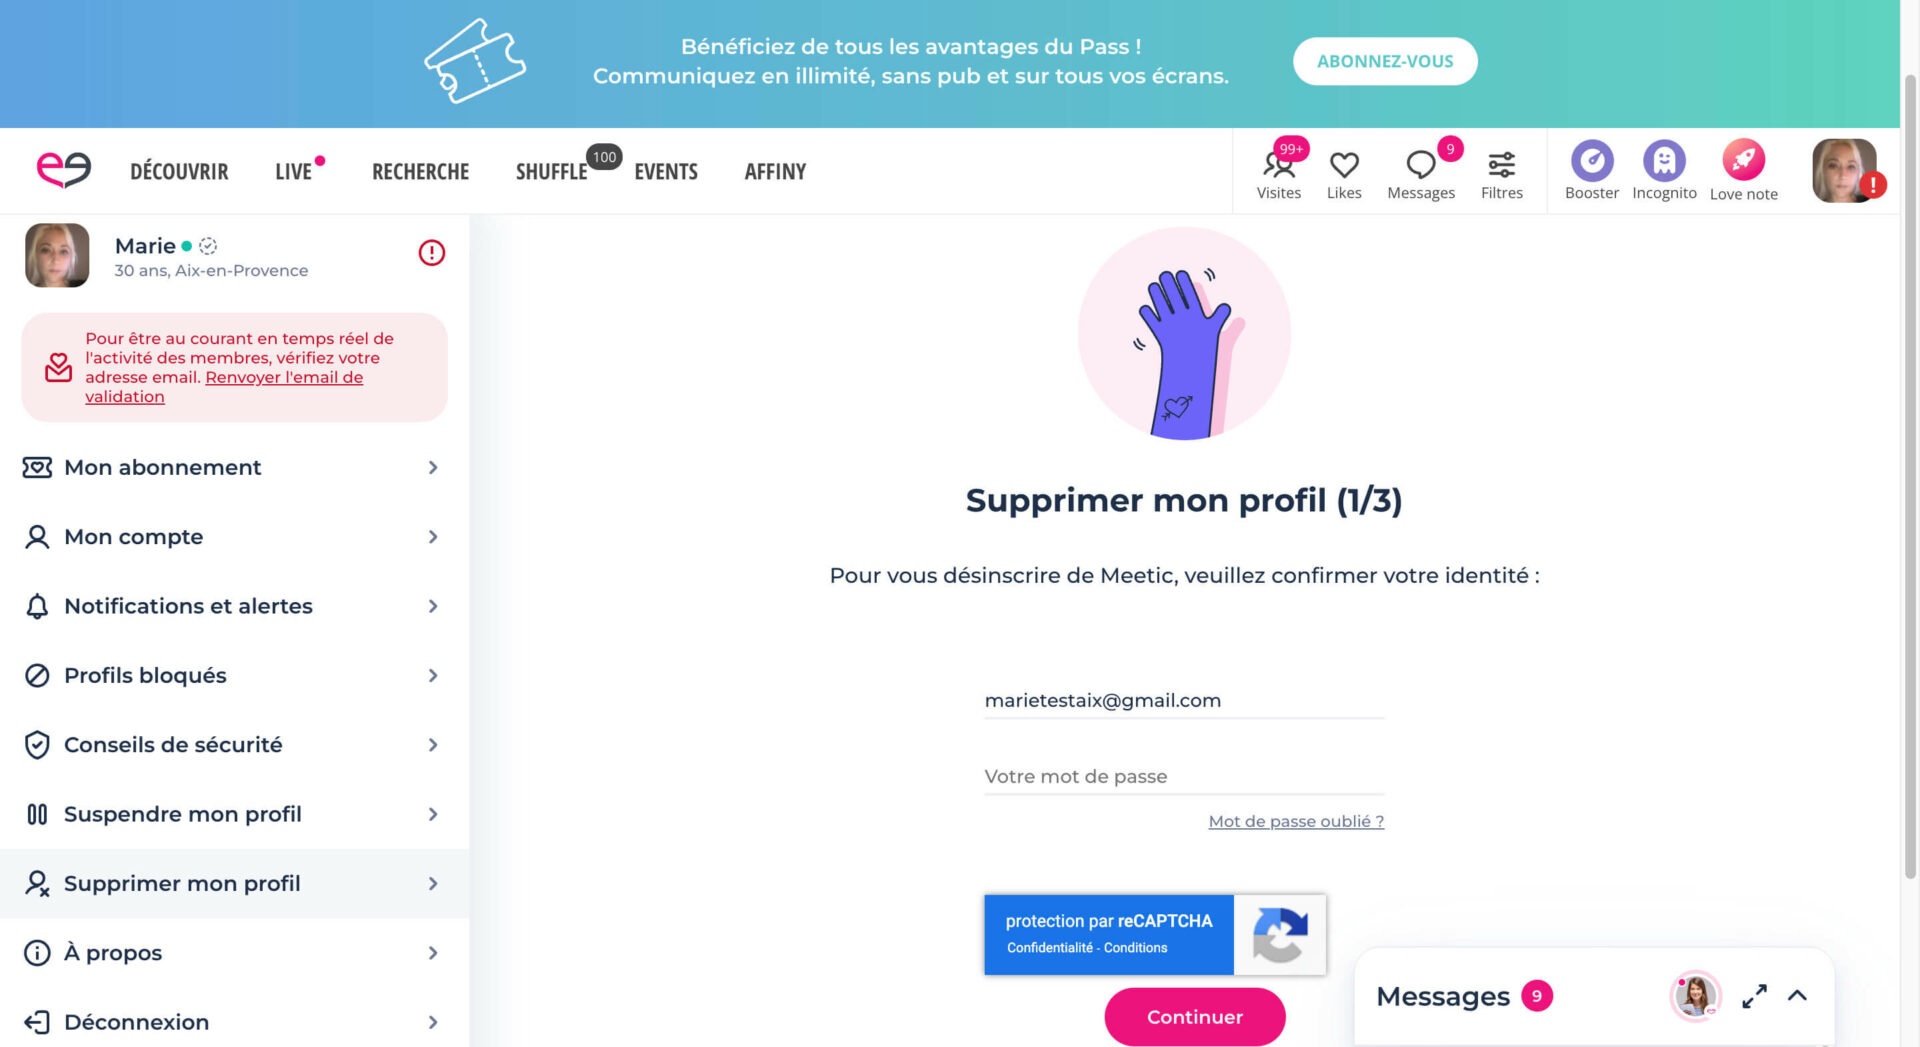
Task: Click the Continuer button
Action: click(x=1194, y=1016)
